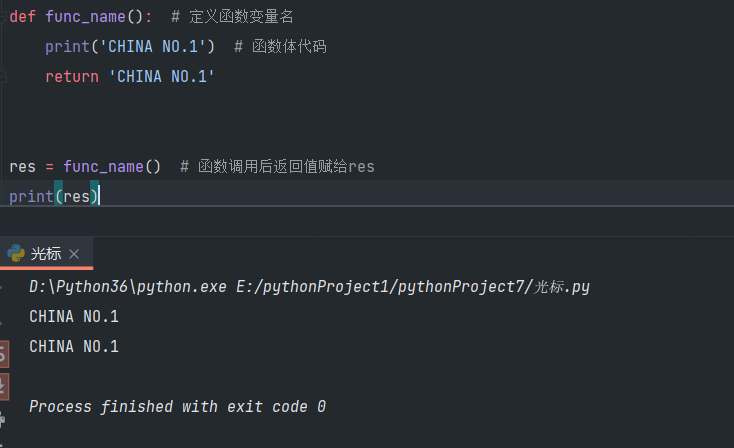Click the scroll to end icon in run toolbar
This screenshot has height=448, width=734.
[3, 385]
